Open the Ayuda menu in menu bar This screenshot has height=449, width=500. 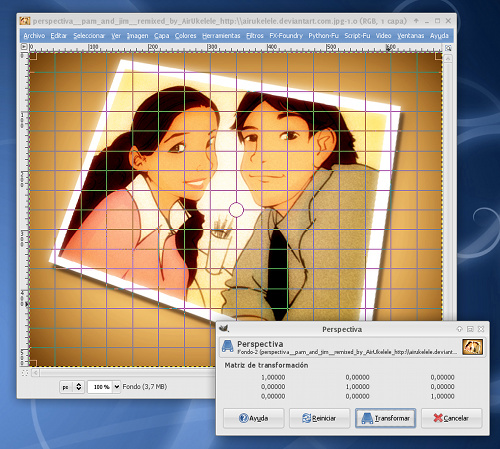point(439,36)
